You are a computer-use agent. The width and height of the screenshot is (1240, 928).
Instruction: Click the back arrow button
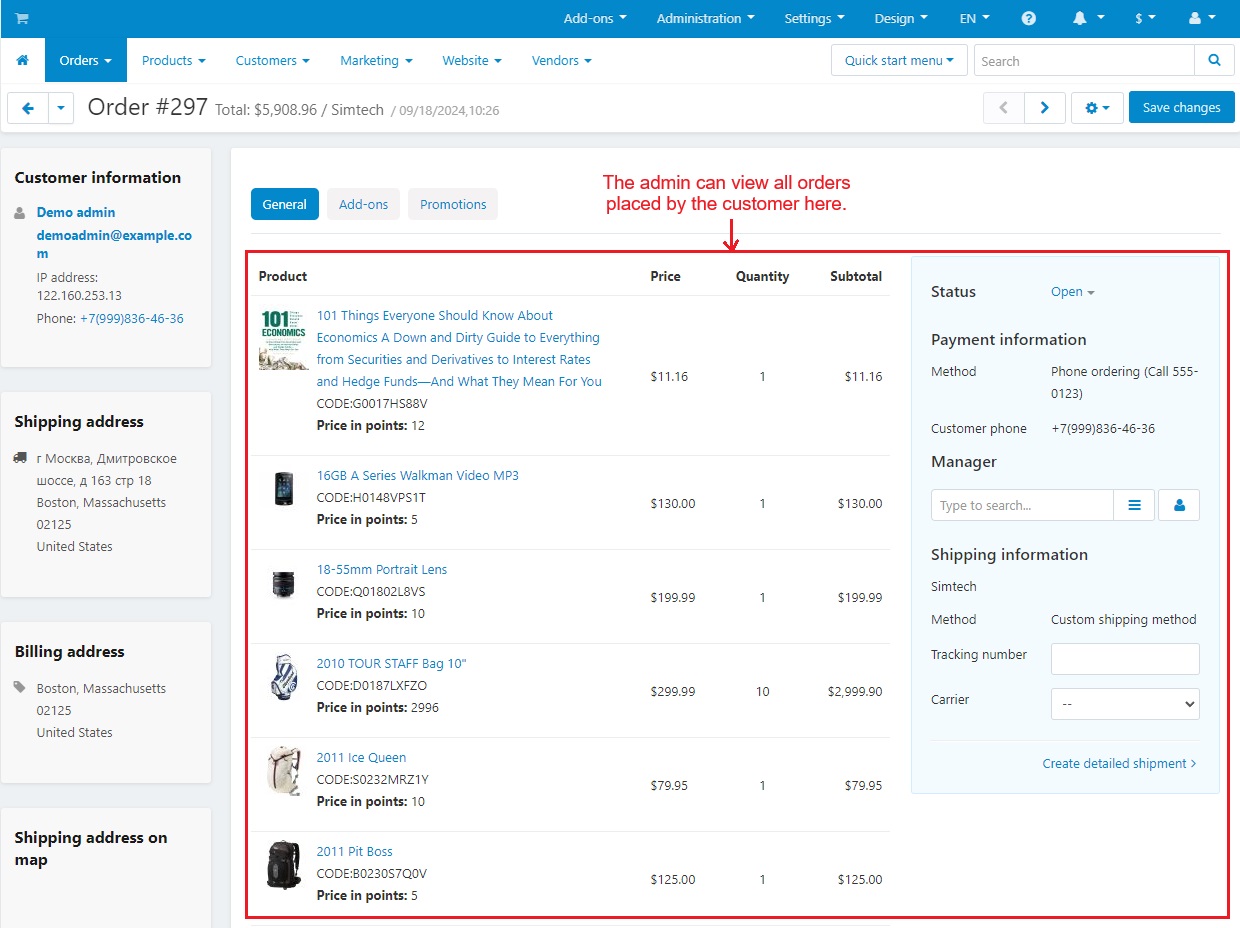28,108
